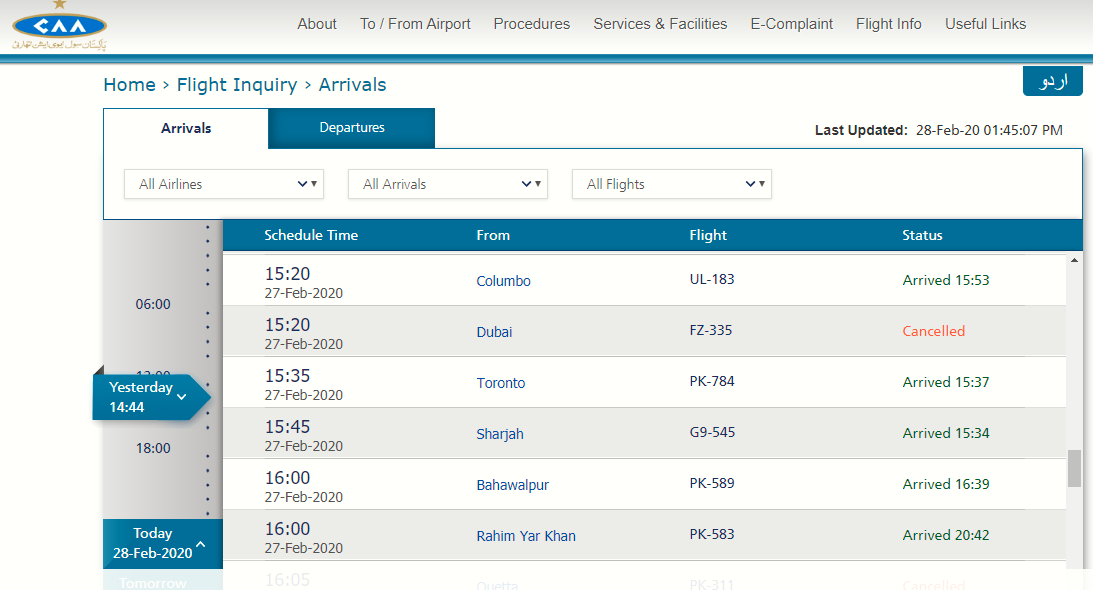Screen dimensions: 1093x590
Task: Open the Services & Facilities menu
Action: [660, 24]
